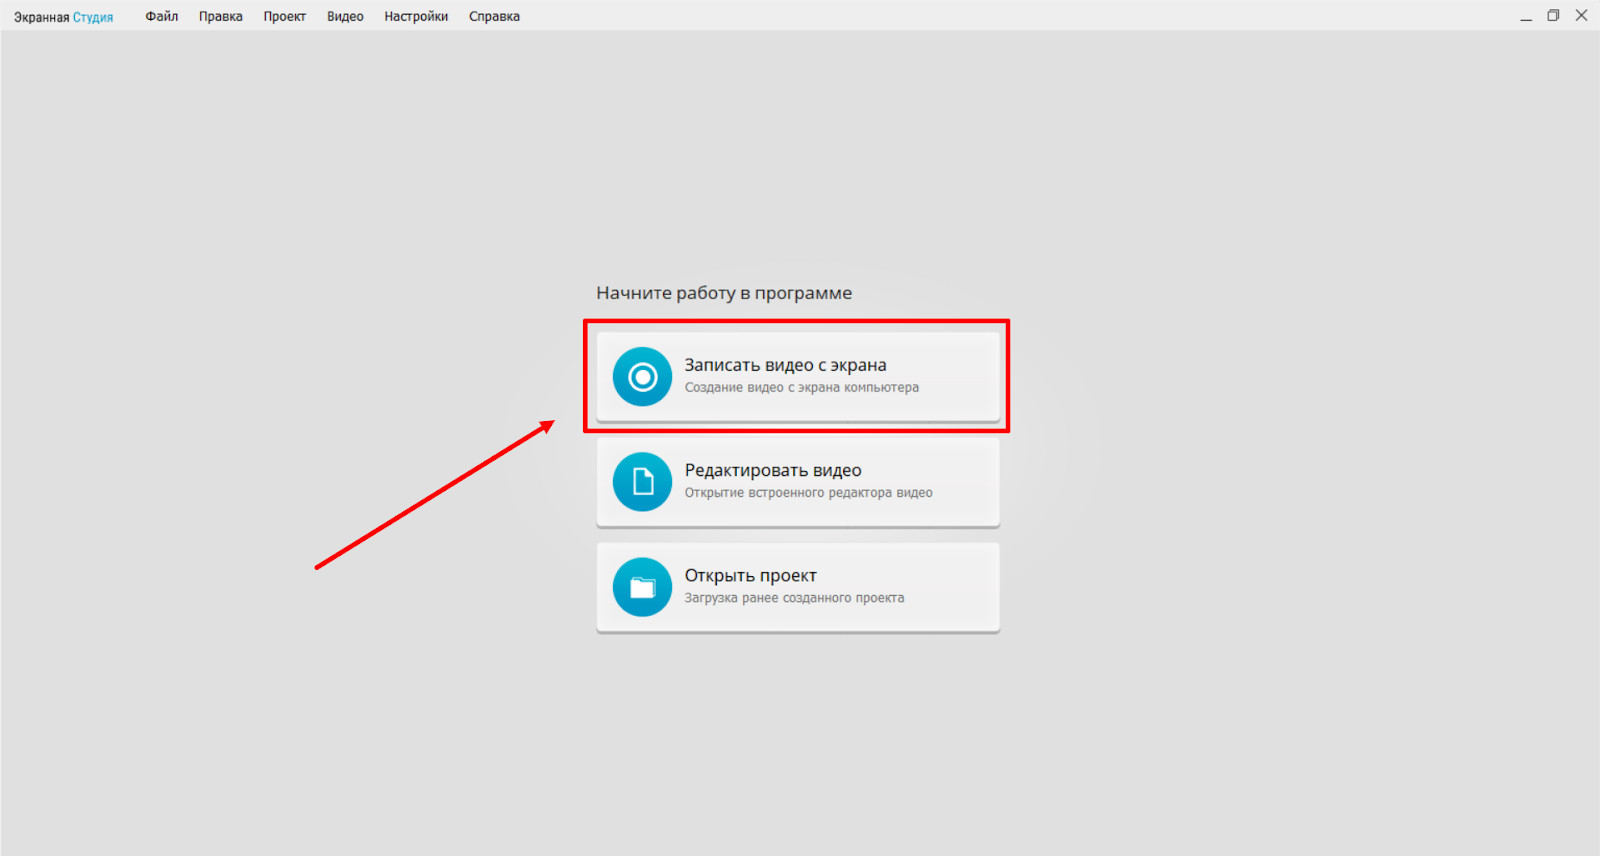Open the Настройки menu
Image resolution: width=1600 pixels, height=856 pixels.
(416, 17)
